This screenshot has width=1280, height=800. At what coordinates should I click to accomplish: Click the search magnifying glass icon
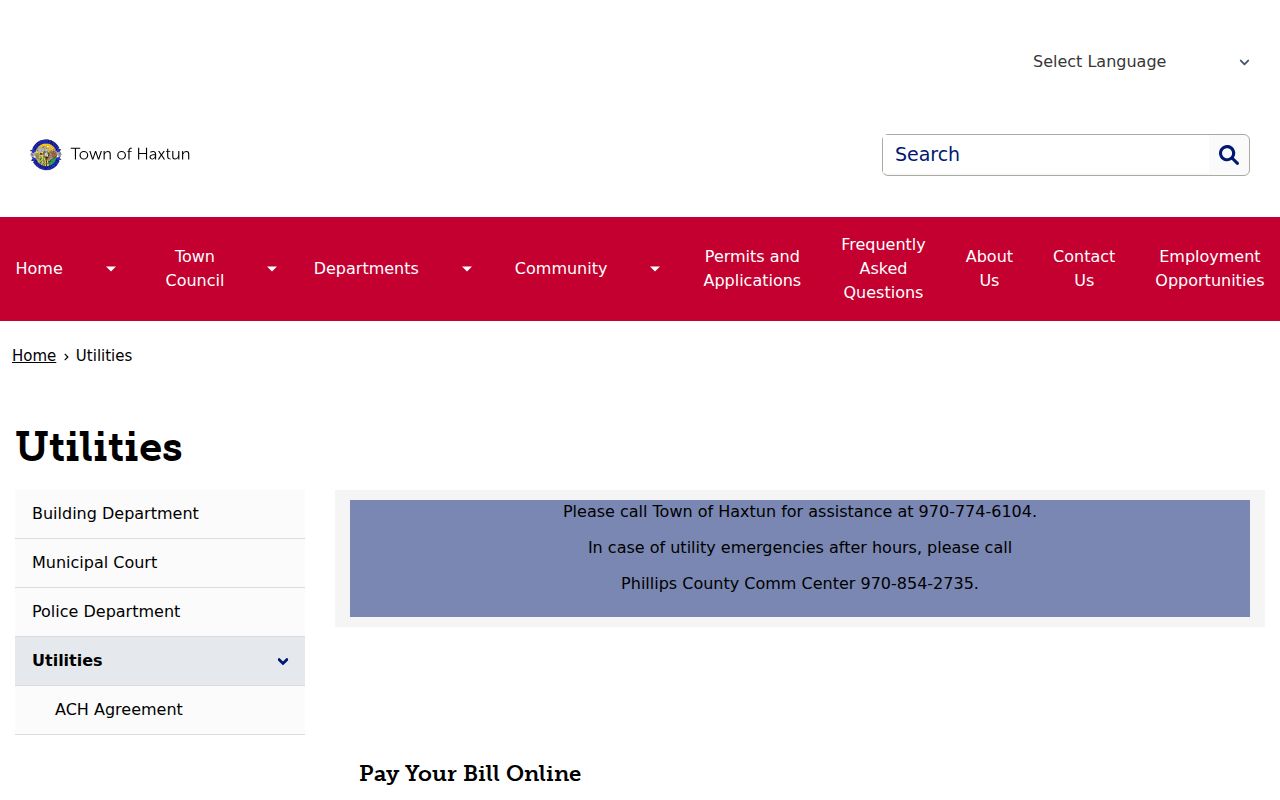(x=1229, y=155)
